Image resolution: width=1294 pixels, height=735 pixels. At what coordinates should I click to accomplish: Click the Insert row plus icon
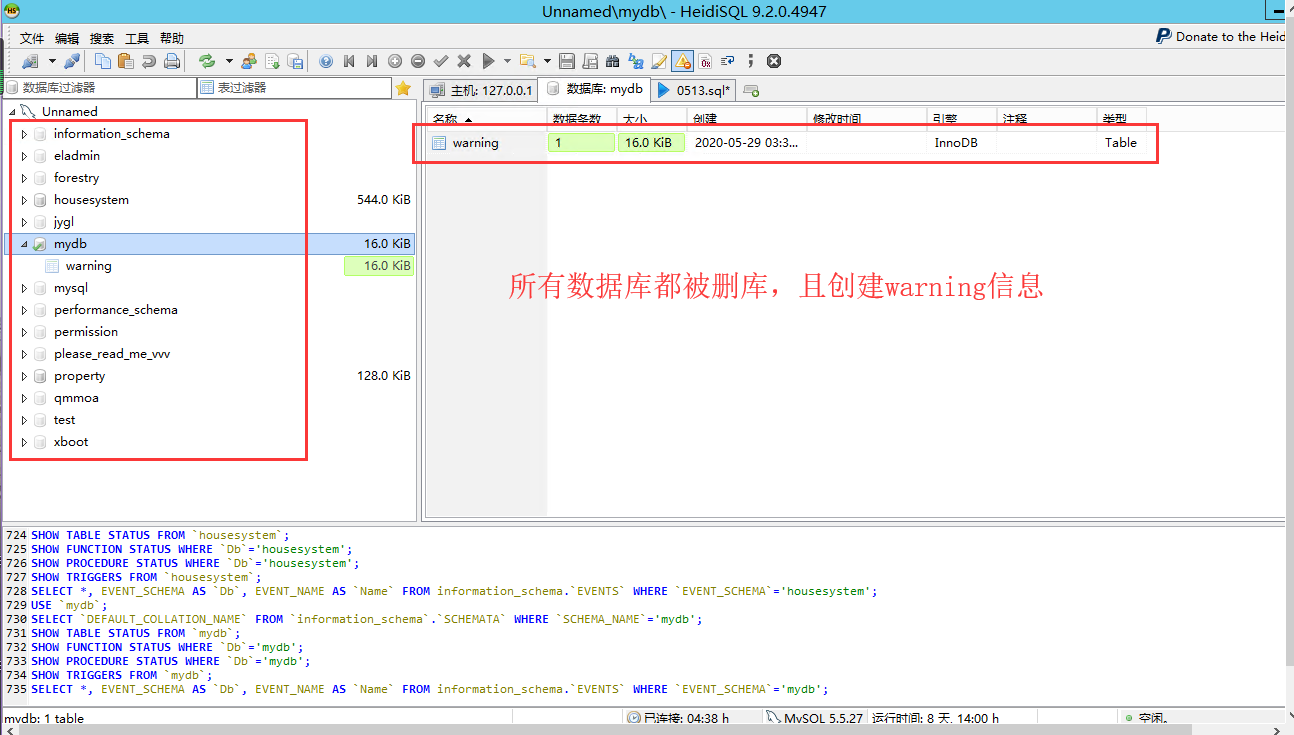395,61
